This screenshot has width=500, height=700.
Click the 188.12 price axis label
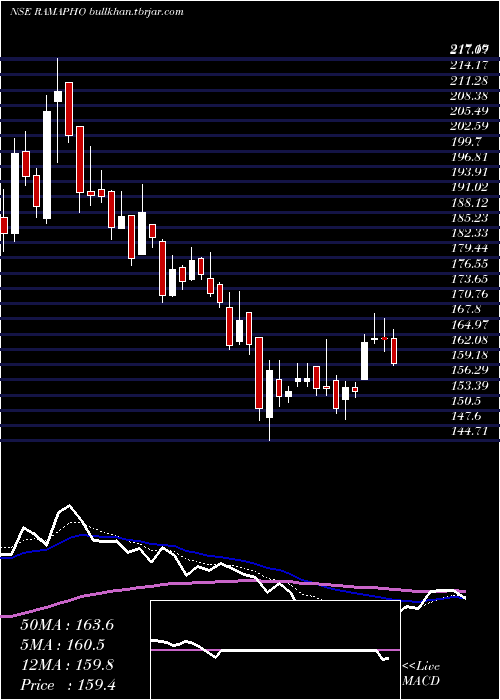click(470, 203)
